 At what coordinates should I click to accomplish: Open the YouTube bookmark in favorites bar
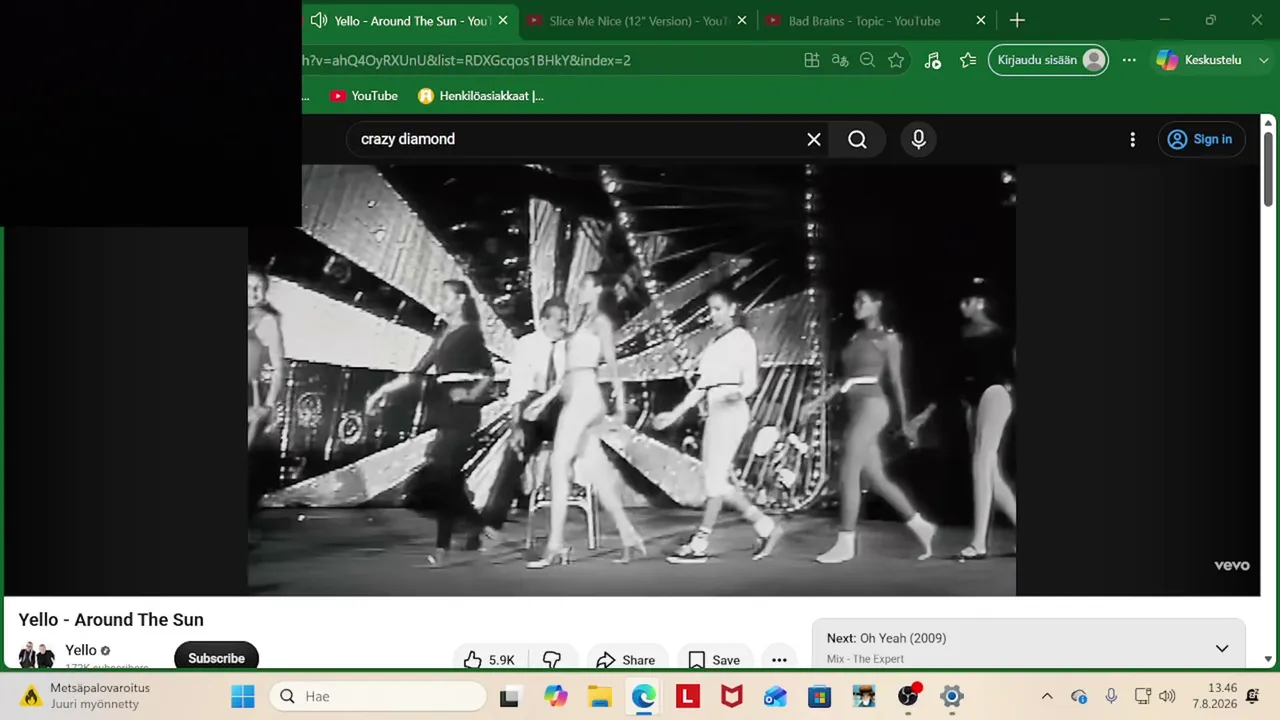364,96
